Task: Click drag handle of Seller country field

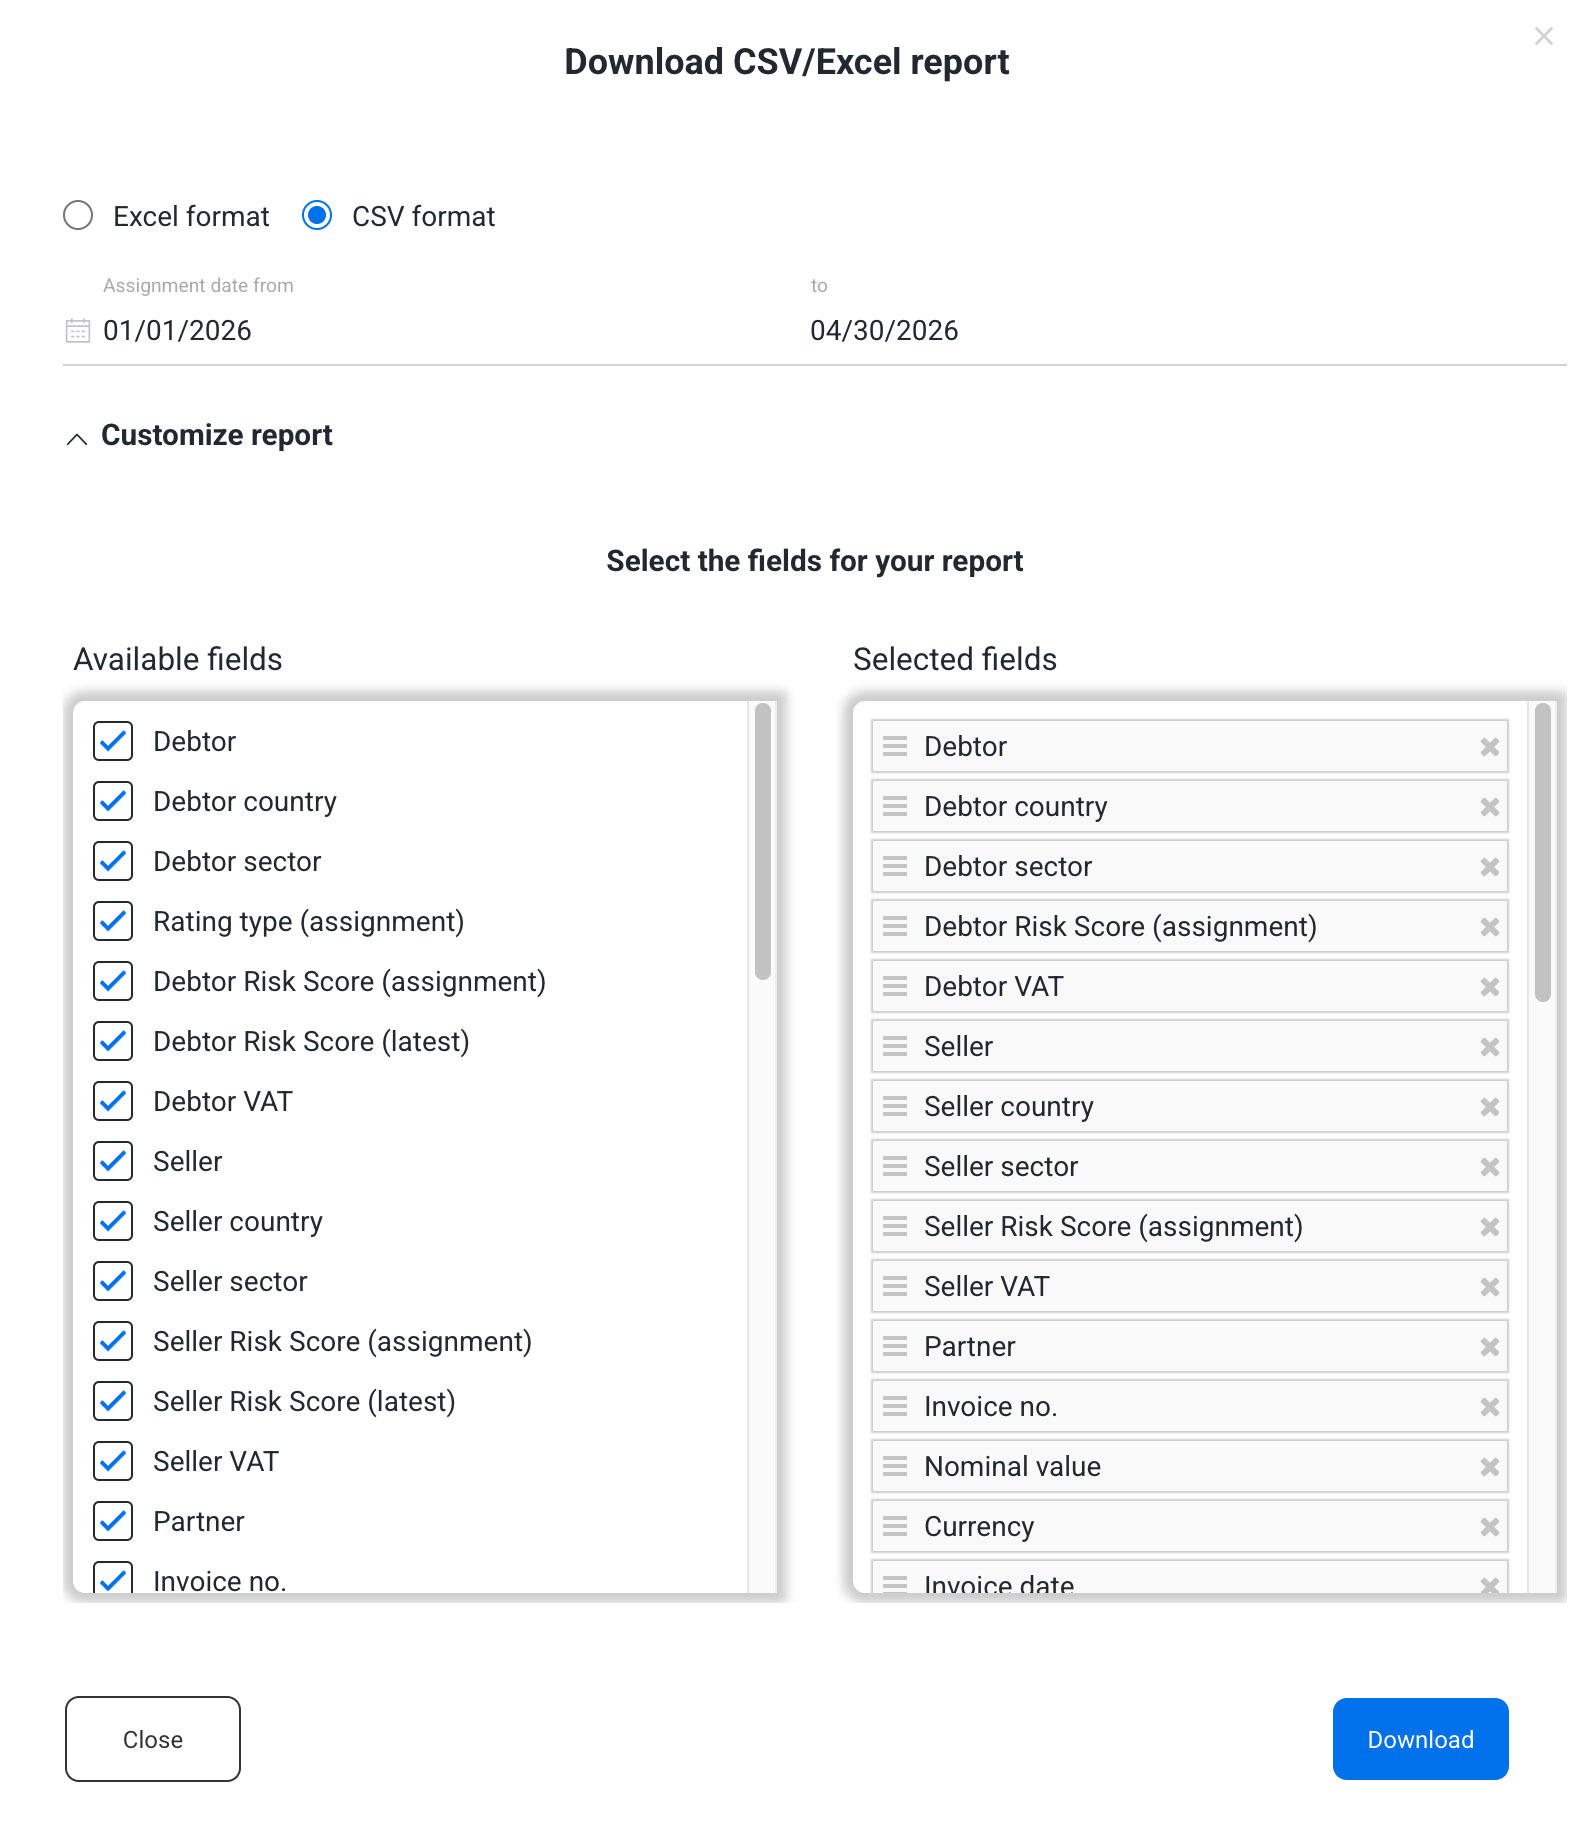Action: [895, 1106]
